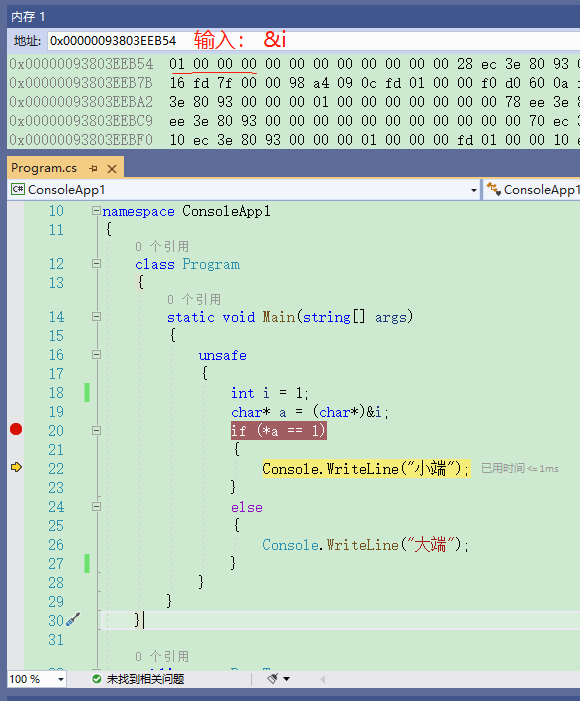This screenshot has height=701, width=580.
Task: Click the '内存 1' panel title
Action: pos(28,17)
